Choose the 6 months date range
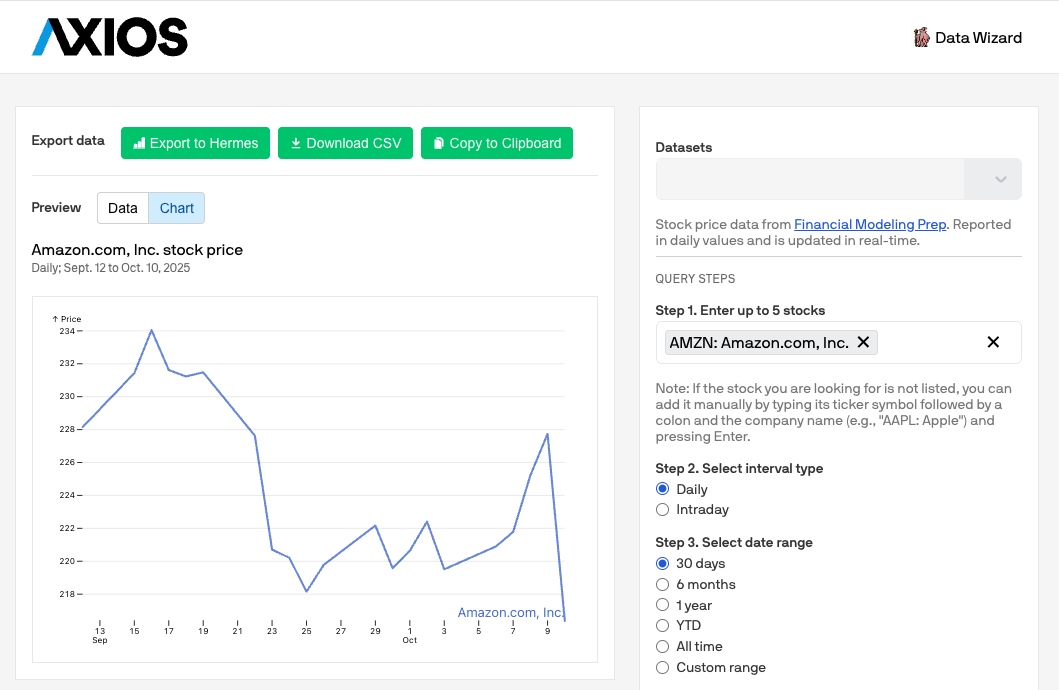Viewport: 1059px width, 690px height. coord(662,584)
